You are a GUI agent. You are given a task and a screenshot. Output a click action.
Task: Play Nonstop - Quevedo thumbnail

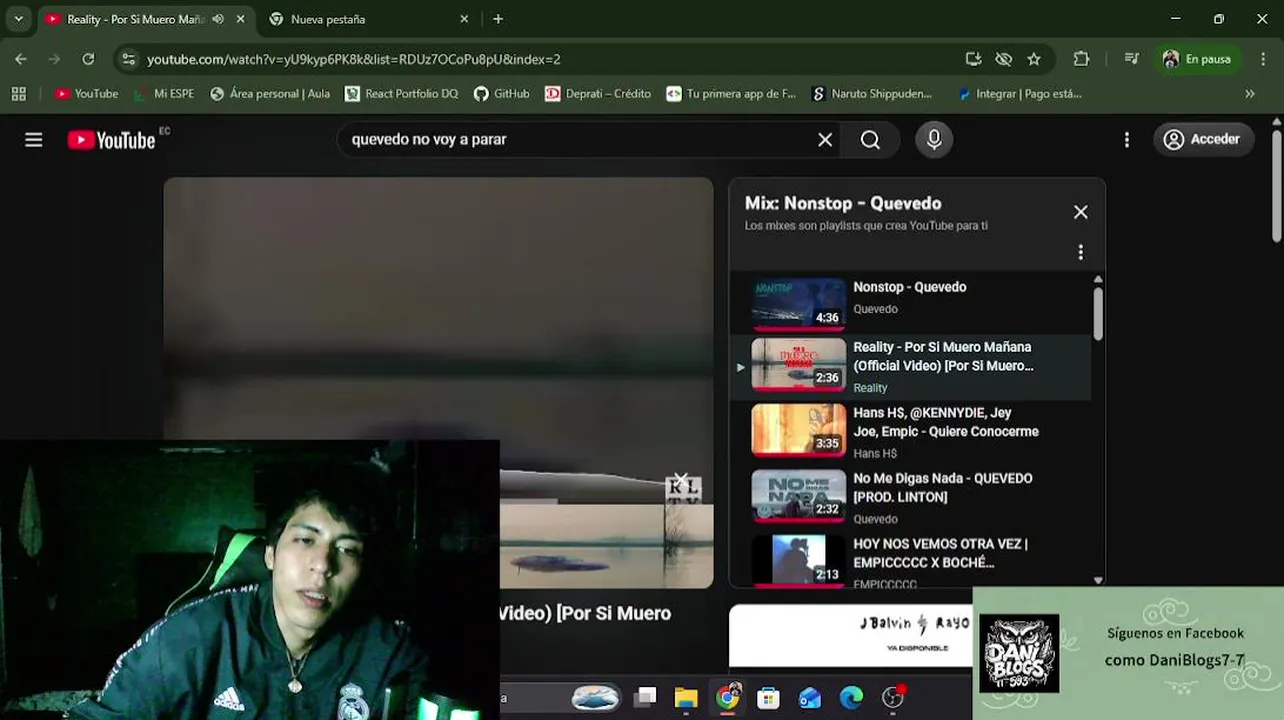pyautogui.click(x=798, y=303)
